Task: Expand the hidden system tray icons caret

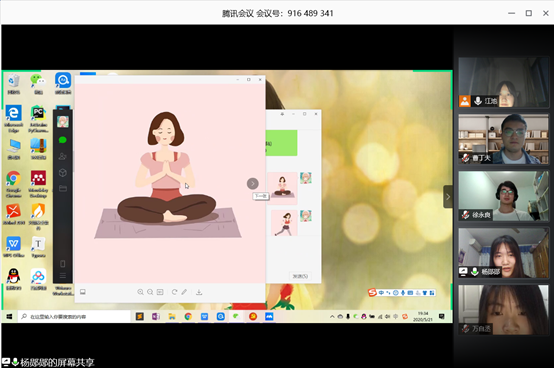Action: [x=332, y=317]
